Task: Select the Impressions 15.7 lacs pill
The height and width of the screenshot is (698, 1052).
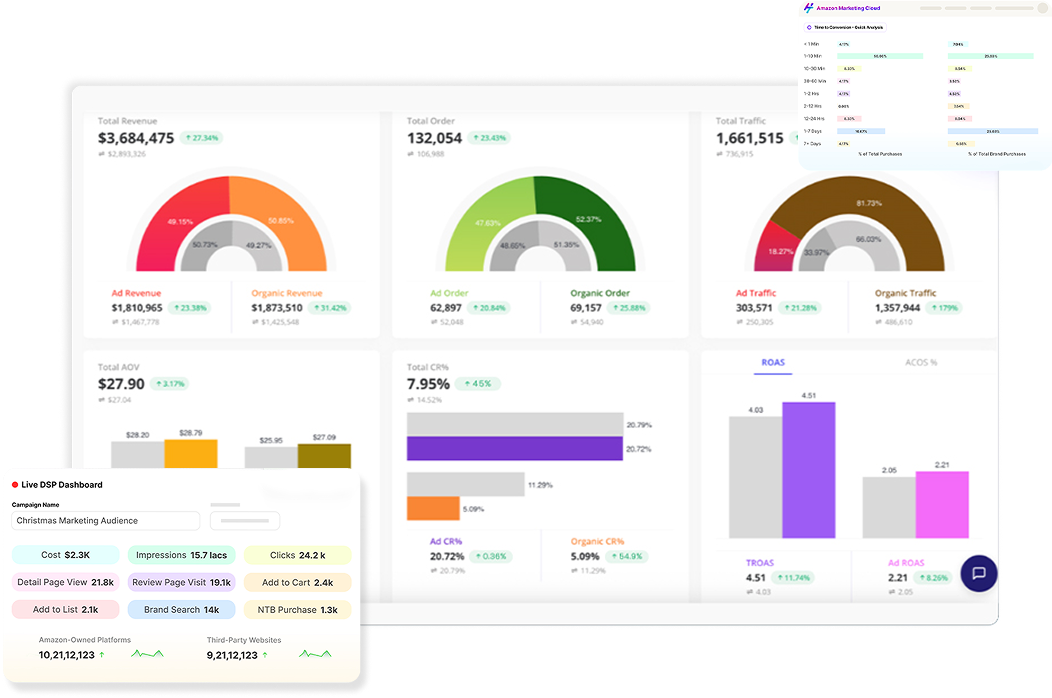Action: [181, 555]
